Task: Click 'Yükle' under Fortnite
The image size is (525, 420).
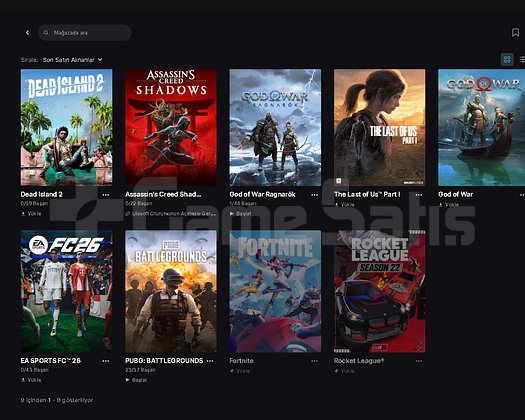Action: pyautogui.click(x=240, y=371)
